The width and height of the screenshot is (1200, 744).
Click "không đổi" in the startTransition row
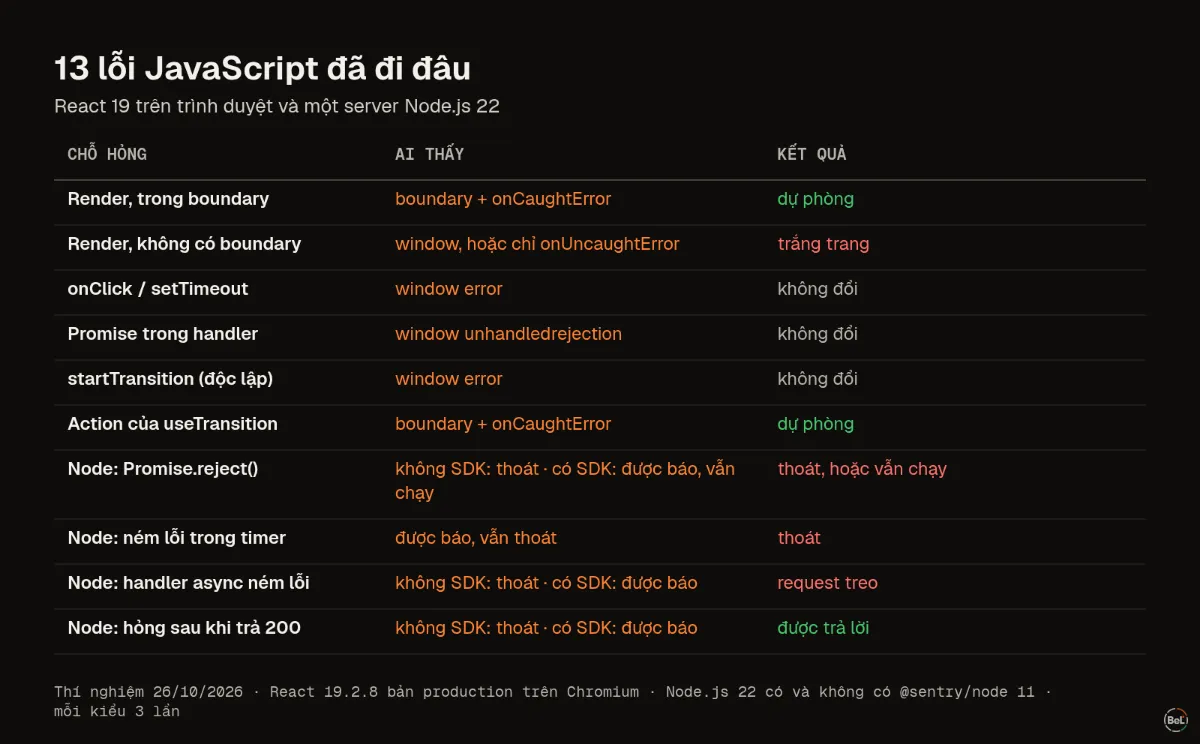click(x=817, y=379)
